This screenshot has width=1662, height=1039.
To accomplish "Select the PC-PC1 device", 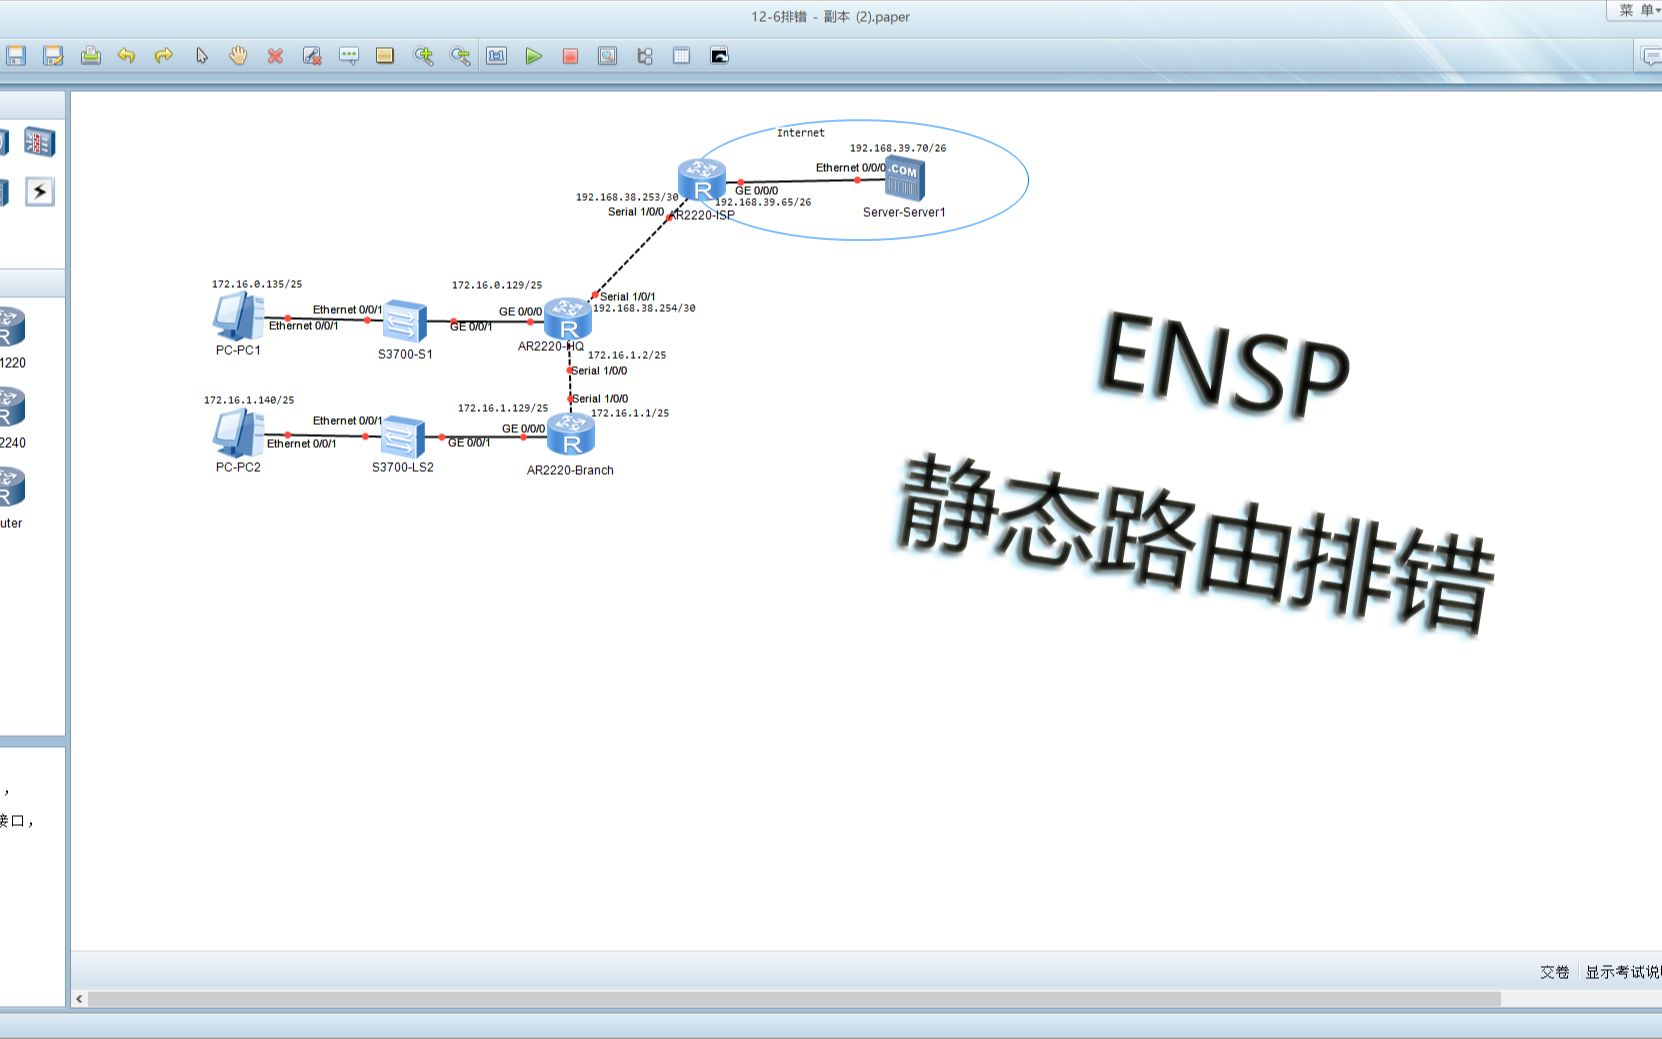I will [x=238, y=317].
